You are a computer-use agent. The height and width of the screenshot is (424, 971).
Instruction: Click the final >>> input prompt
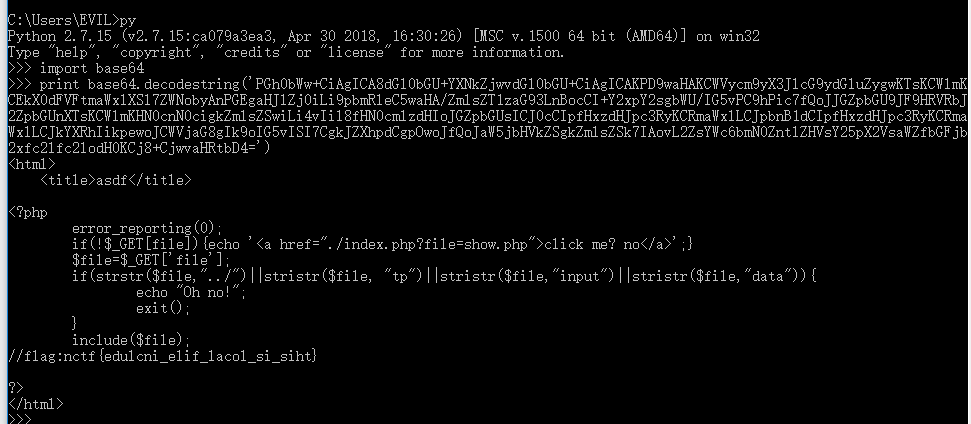pos(18,418)
